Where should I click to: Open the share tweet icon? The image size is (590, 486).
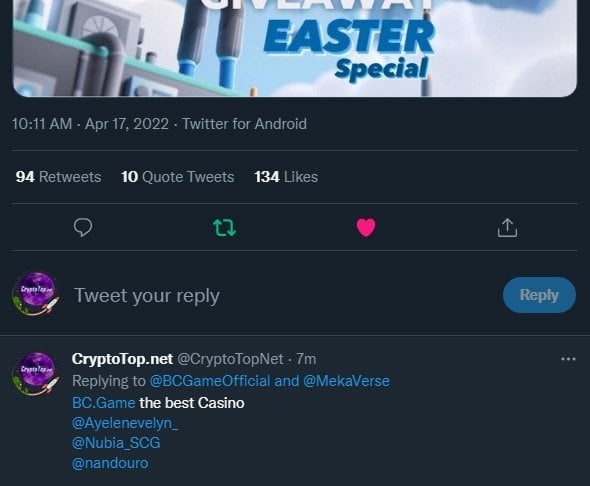(507, 228)
